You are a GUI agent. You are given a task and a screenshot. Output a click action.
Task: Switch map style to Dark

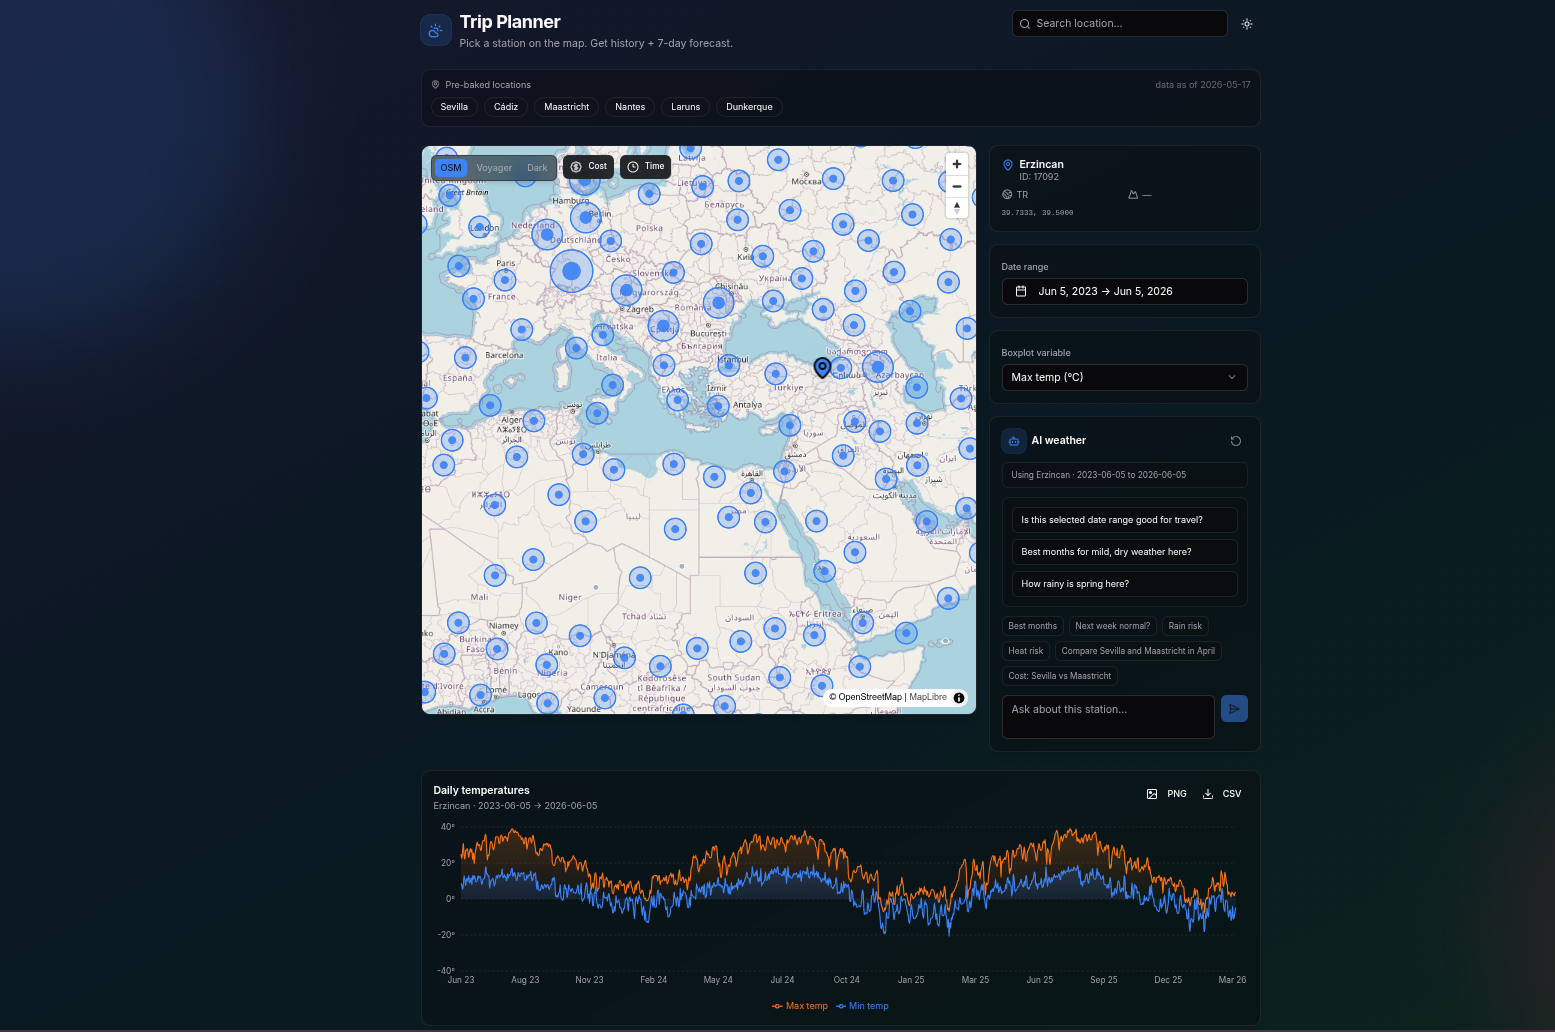point(538,168)
